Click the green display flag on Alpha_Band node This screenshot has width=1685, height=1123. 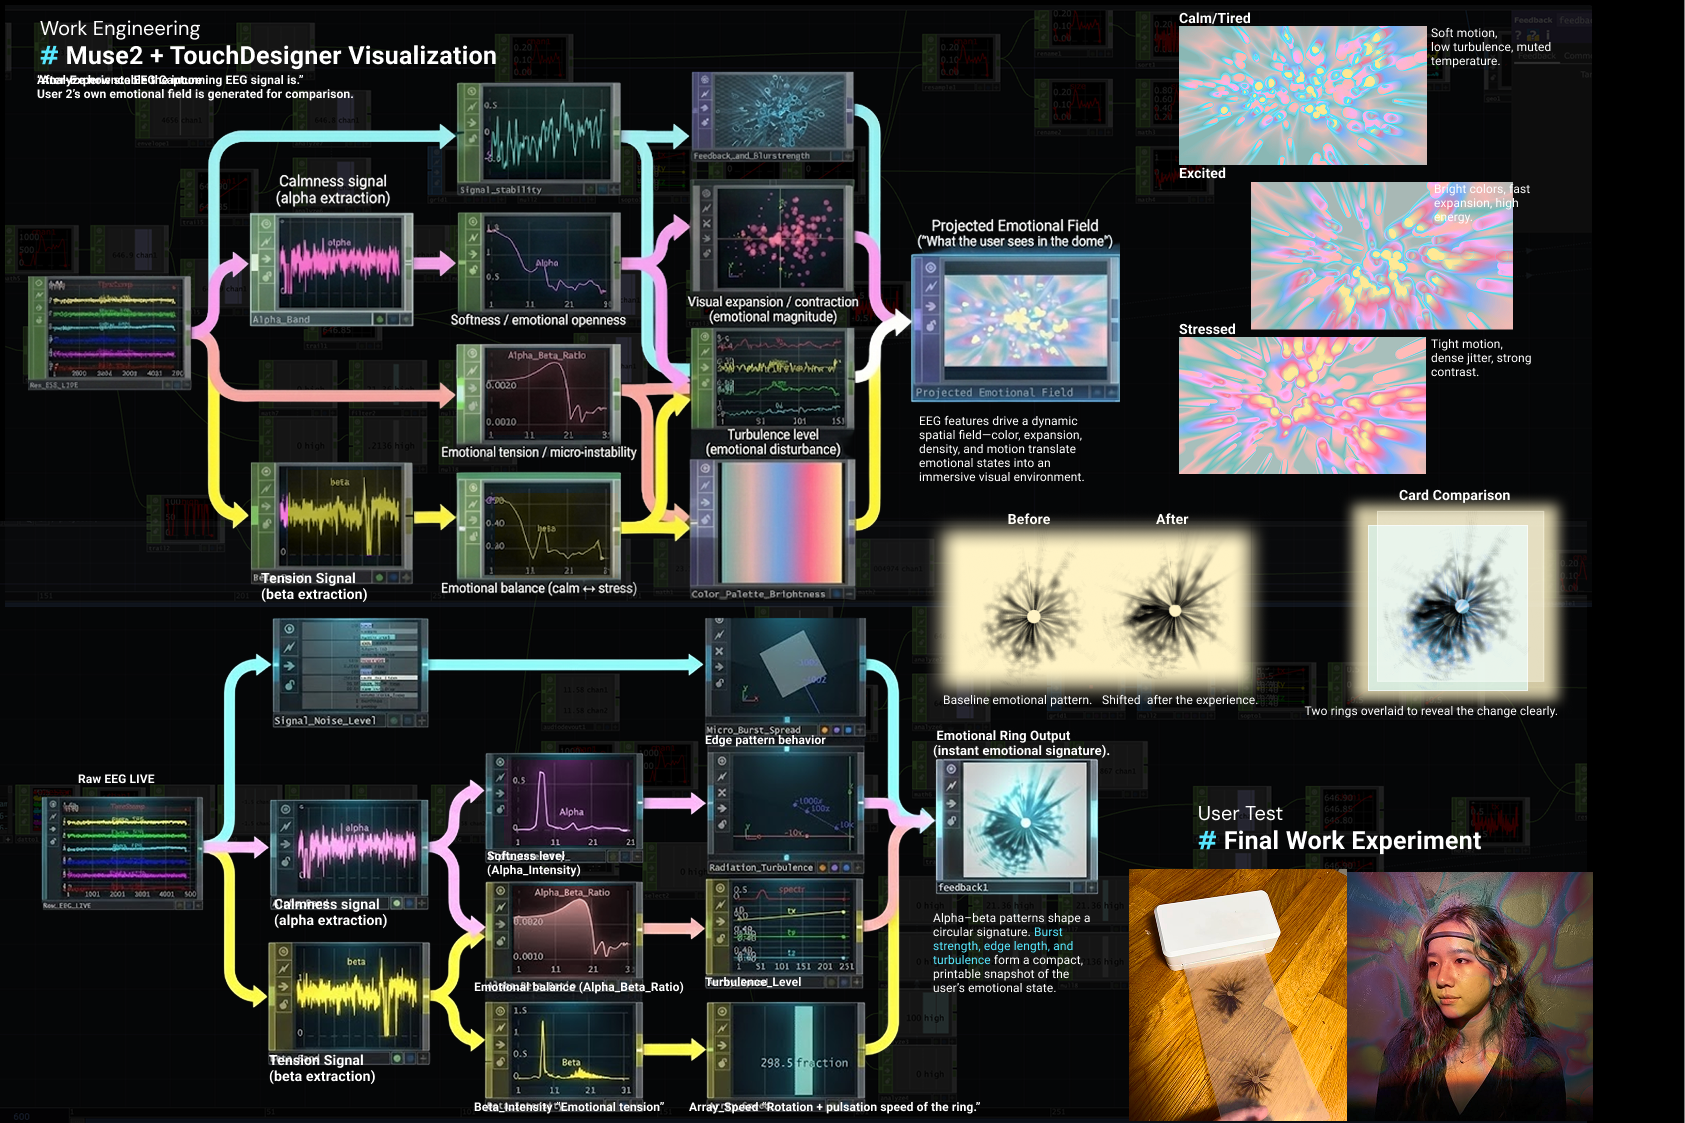click(x=379, y=319)
